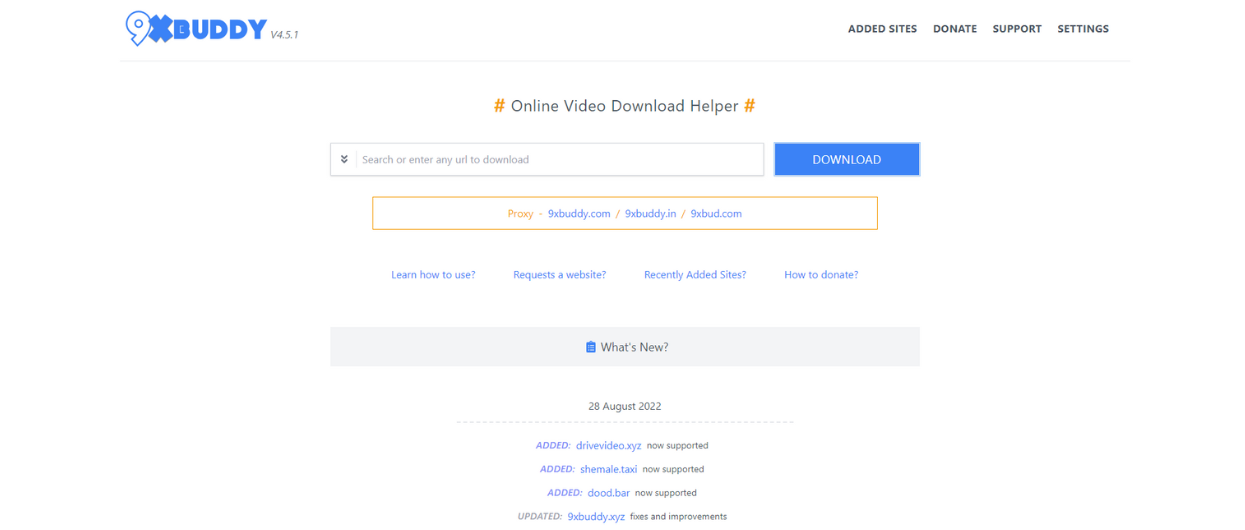Select the 28 August 2022 date text
Screen dimensions: 1245x530
625,407
